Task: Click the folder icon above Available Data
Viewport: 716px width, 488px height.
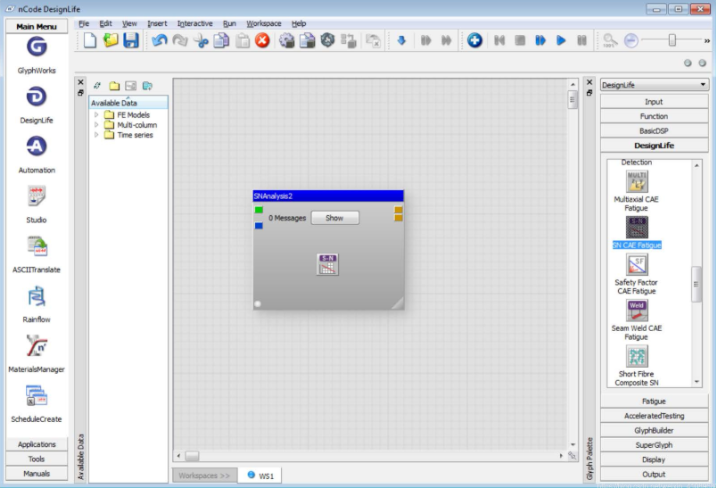Action: pos(114,86)
